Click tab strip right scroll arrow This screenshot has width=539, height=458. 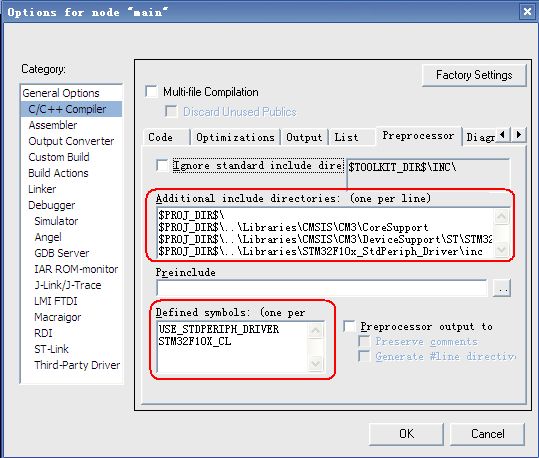(518, 134)
